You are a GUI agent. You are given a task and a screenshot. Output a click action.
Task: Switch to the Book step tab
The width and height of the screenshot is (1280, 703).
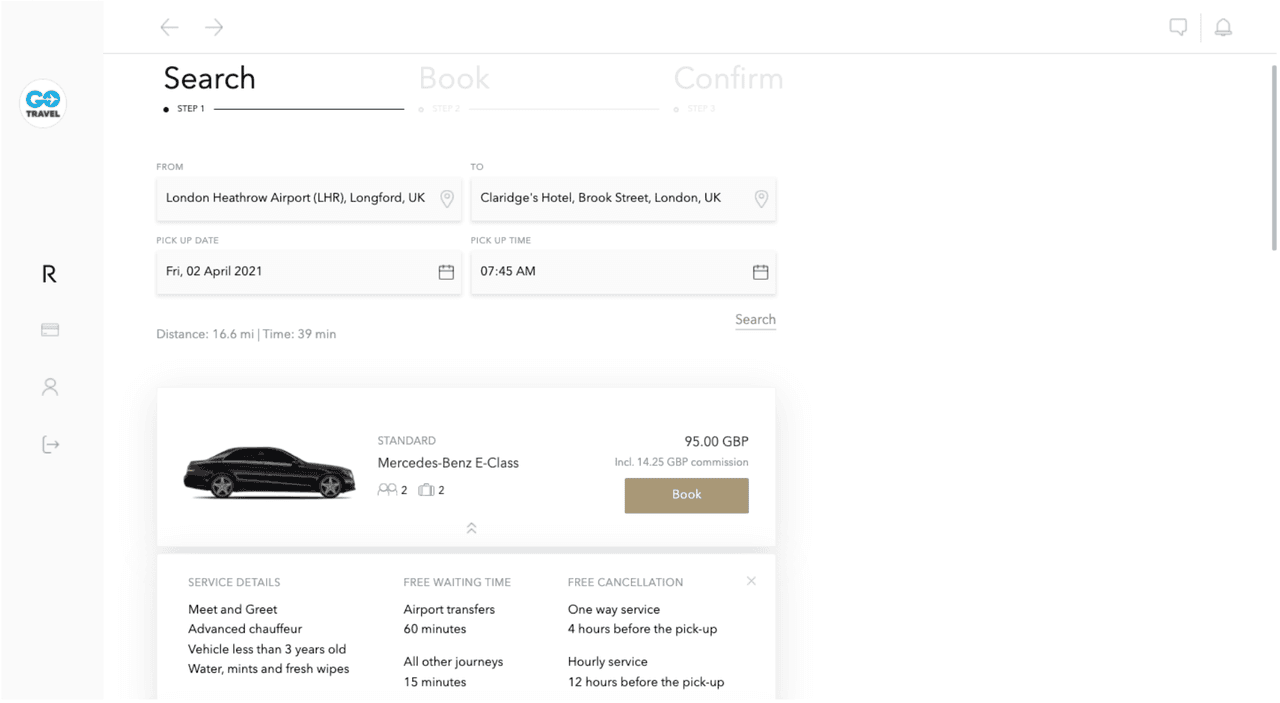[454, 79]
